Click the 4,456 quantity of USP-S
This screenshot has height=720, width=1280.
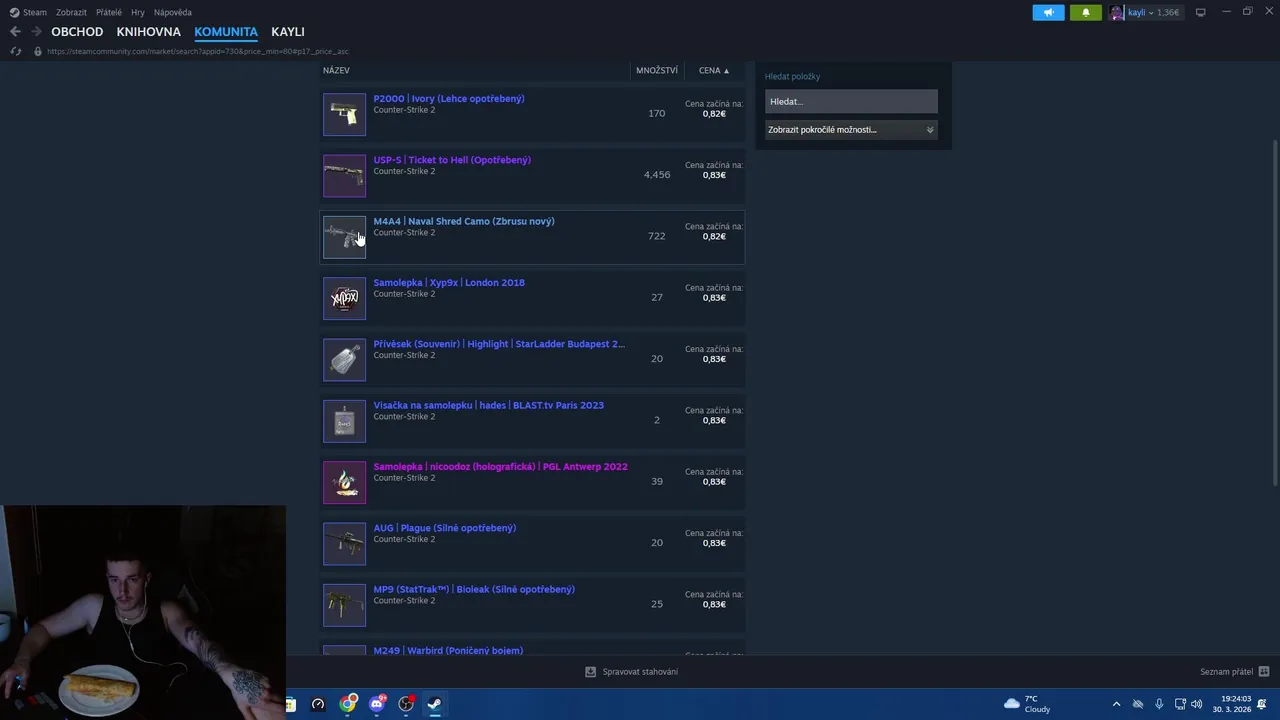pyautogui.click(x=657, y=175)
